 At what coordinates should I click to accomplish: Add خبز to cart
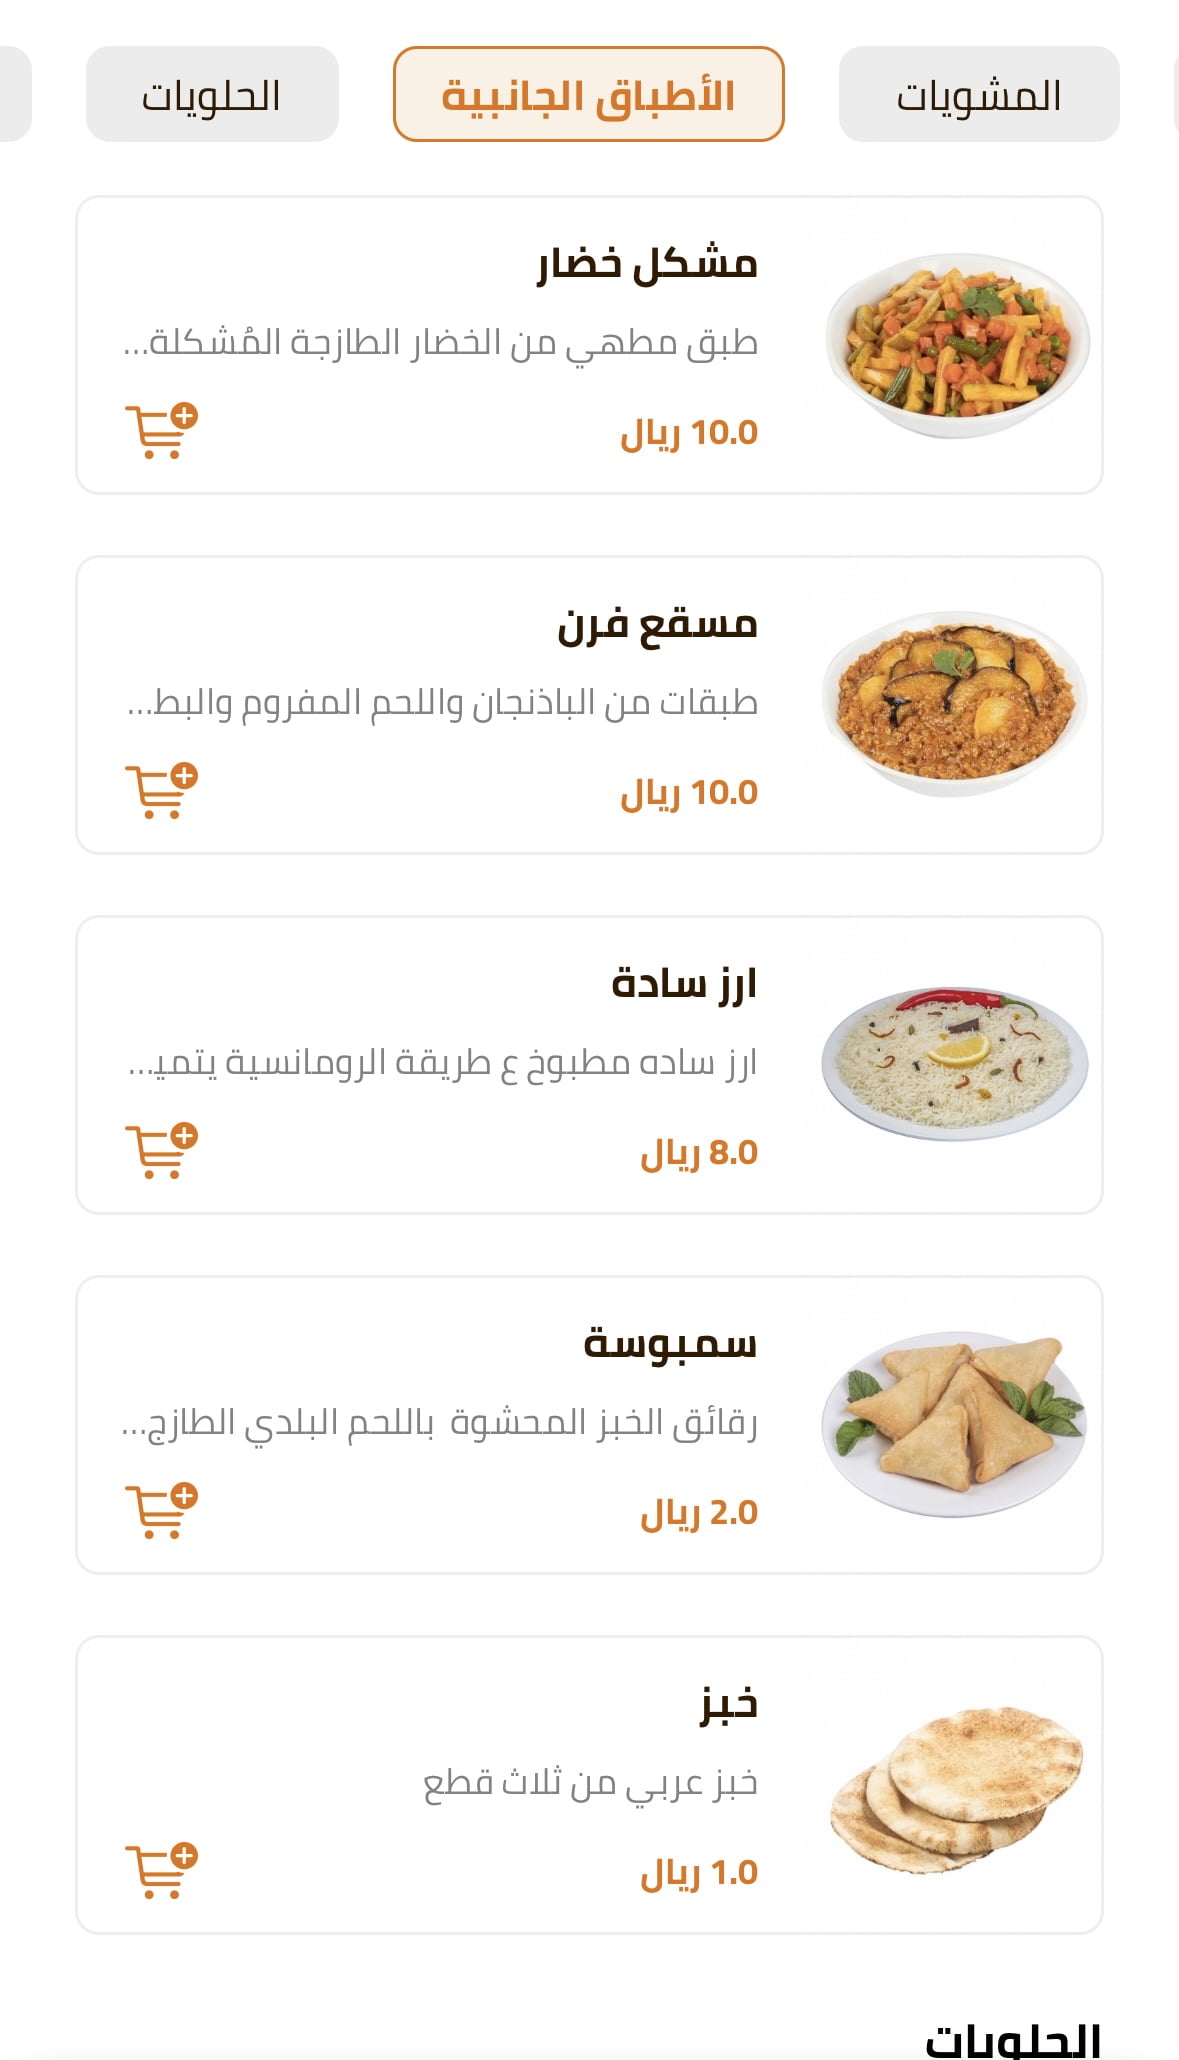pos(161,1872)
